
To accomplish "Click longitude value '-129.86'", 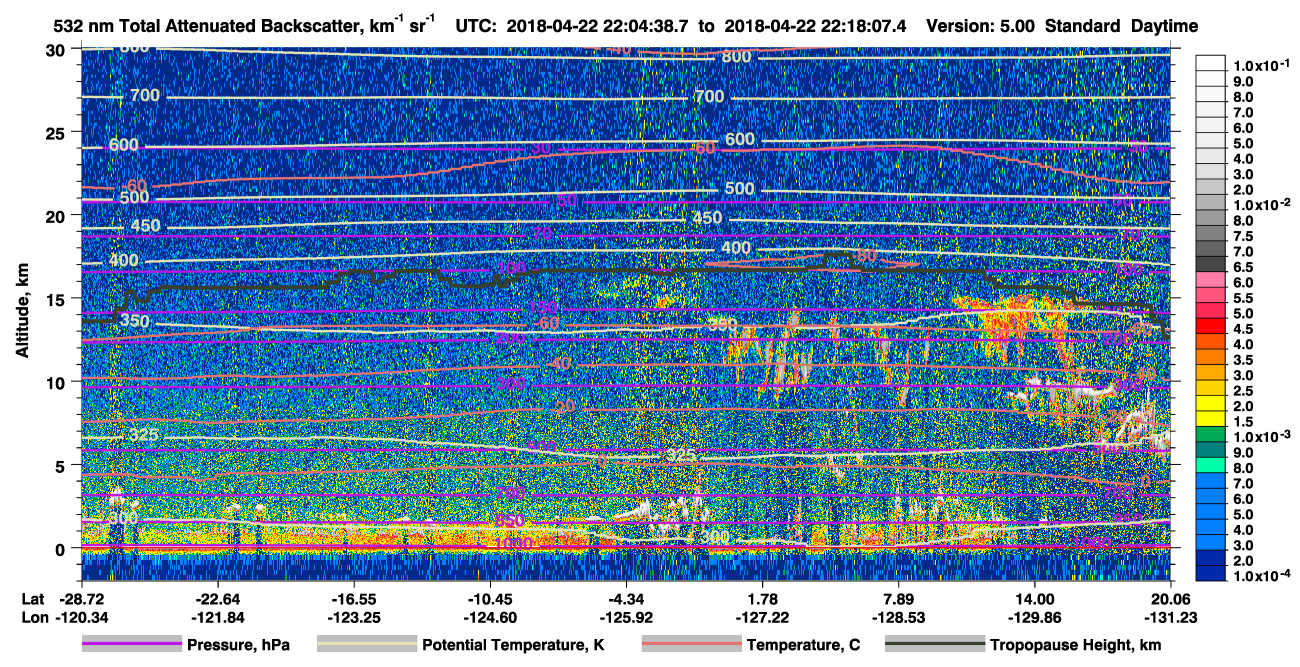I will click(1034, 617).
